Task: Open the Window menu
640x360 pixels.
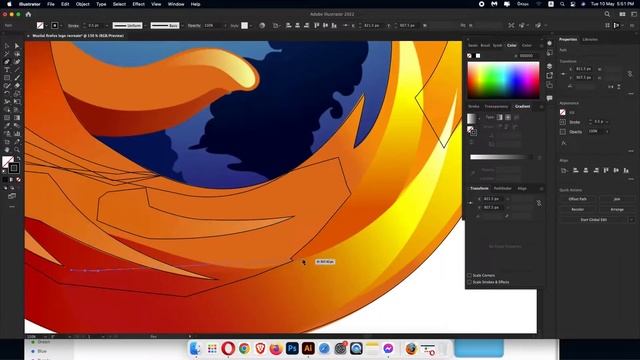Action: coord(176,4)
